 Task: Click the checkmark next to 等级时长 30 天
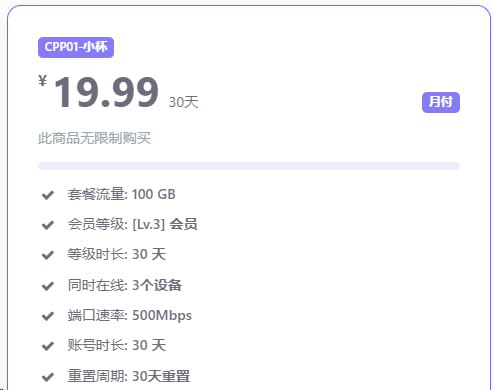click(x=48, y=255)
